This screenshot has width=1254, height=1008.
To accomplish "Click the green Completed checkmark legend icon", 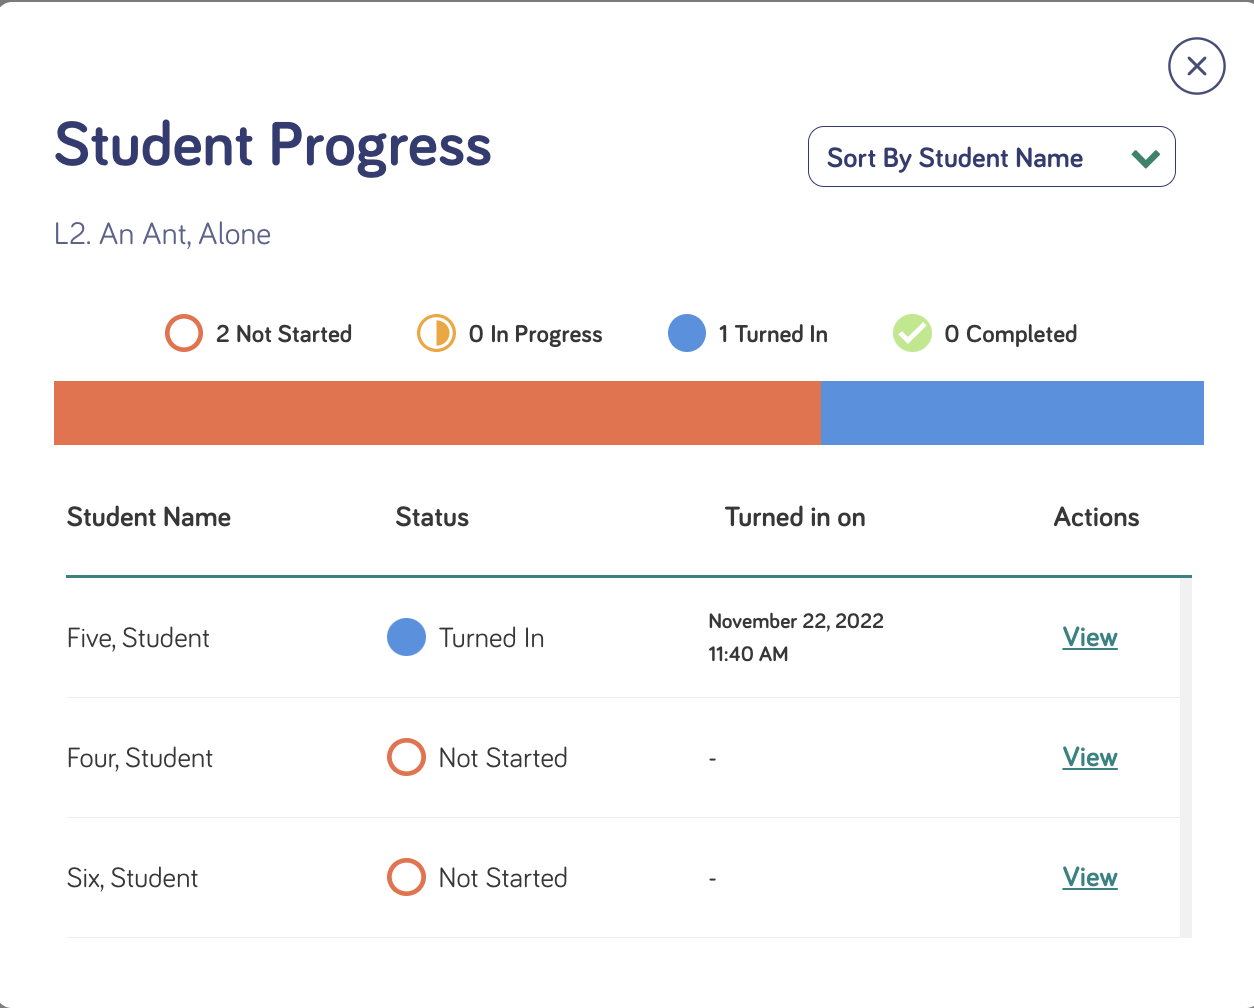I will 912,333.
